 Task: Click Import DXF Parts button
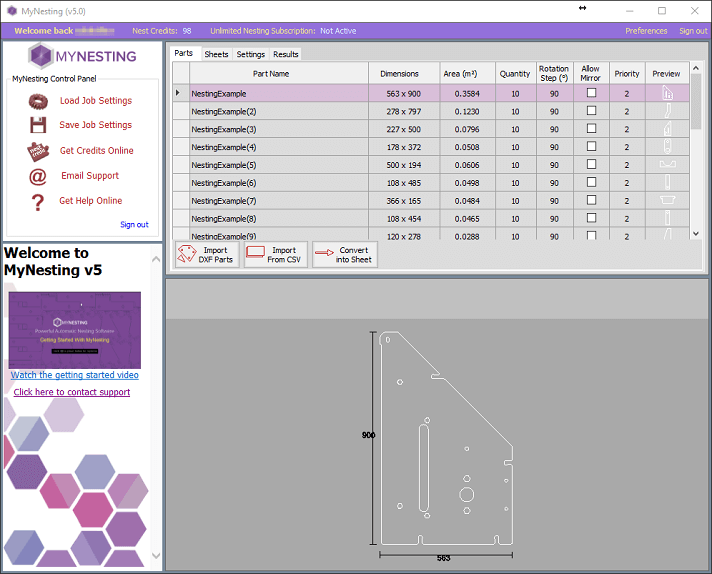click(x=207, y=255)
